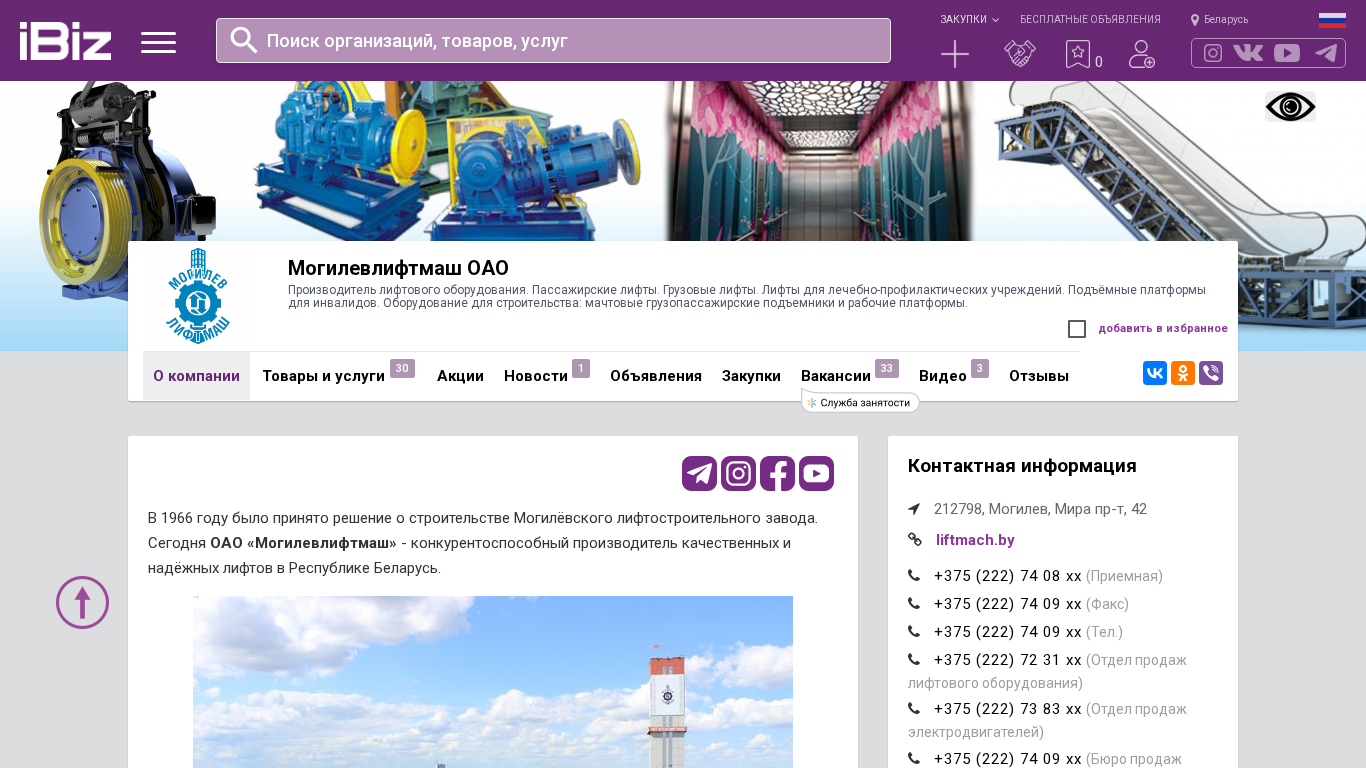Click the Контактная информация heading

pyautogui.click(x=1022, y=466)
